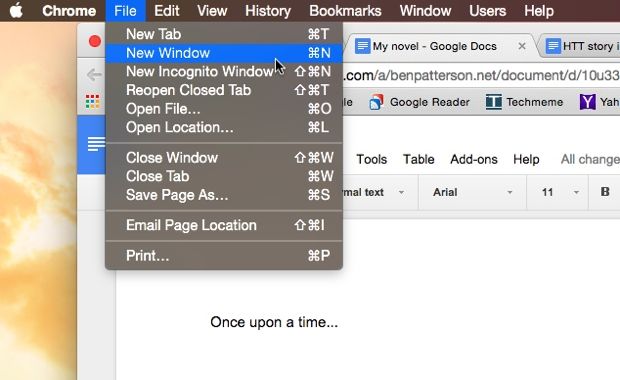
Task: Open the Chrome application menu
Action: (x=69, y=11)
